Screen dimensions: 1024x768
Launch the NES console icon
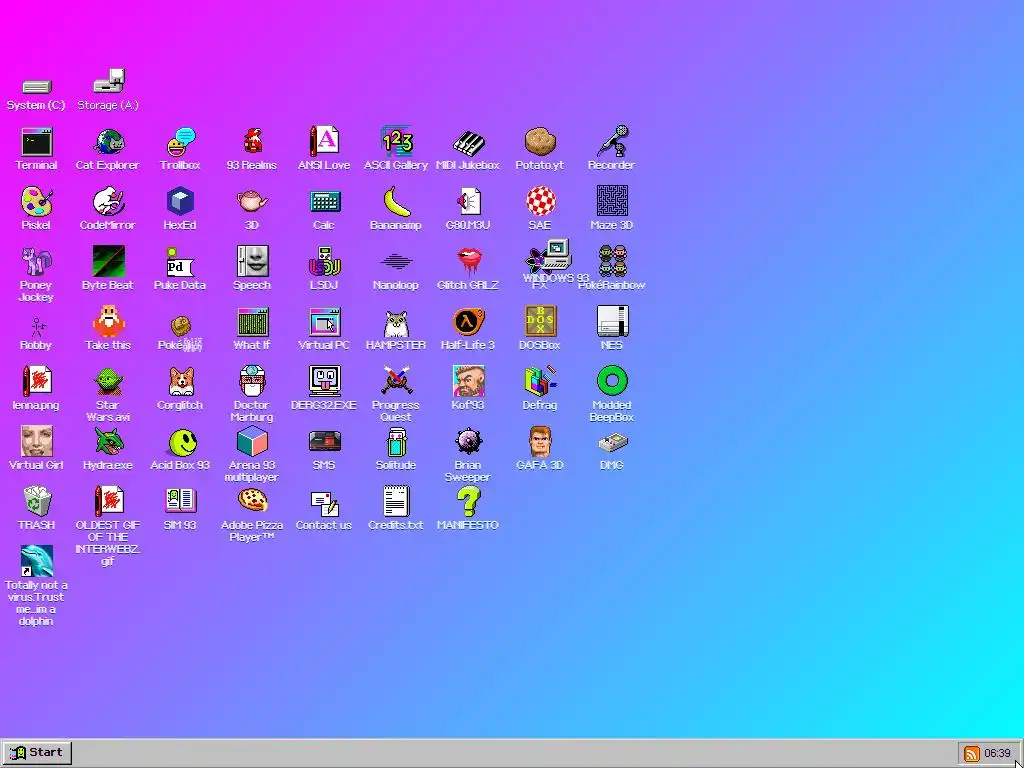point(612,322)
